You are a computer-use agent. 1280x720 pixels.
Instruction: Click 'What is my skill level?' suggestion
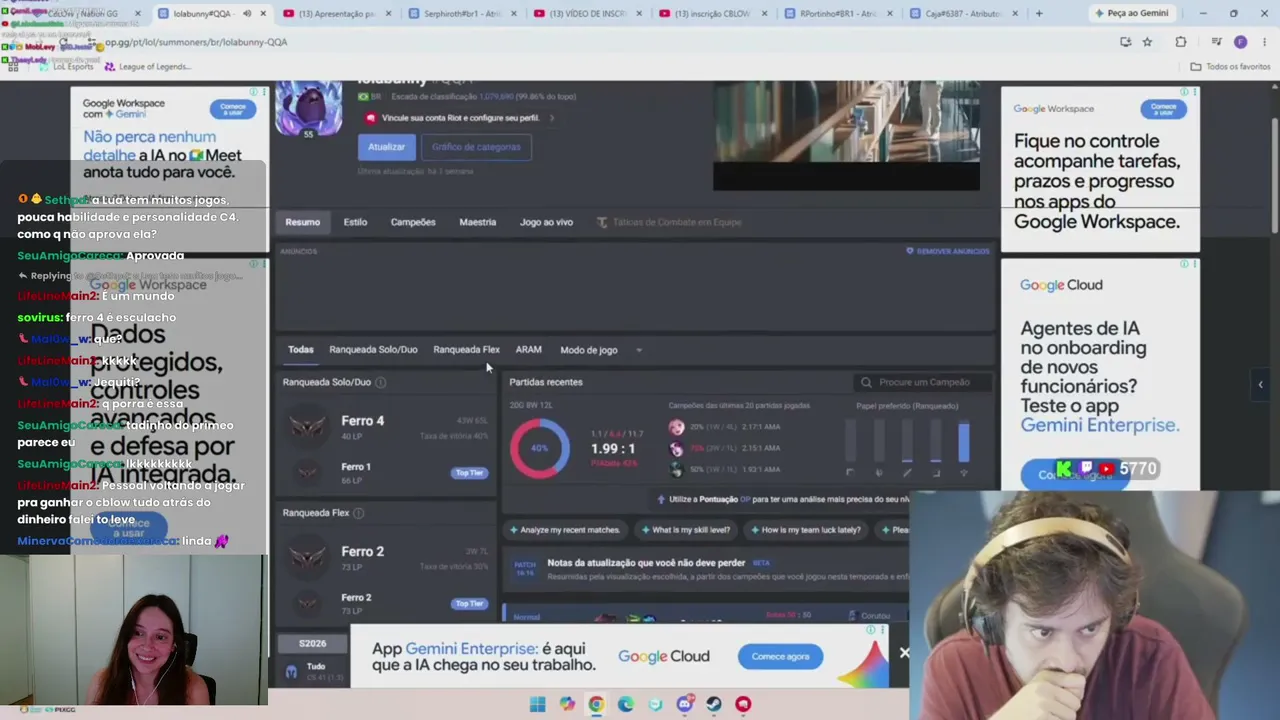pyautogui.click(x=685, y=530)
